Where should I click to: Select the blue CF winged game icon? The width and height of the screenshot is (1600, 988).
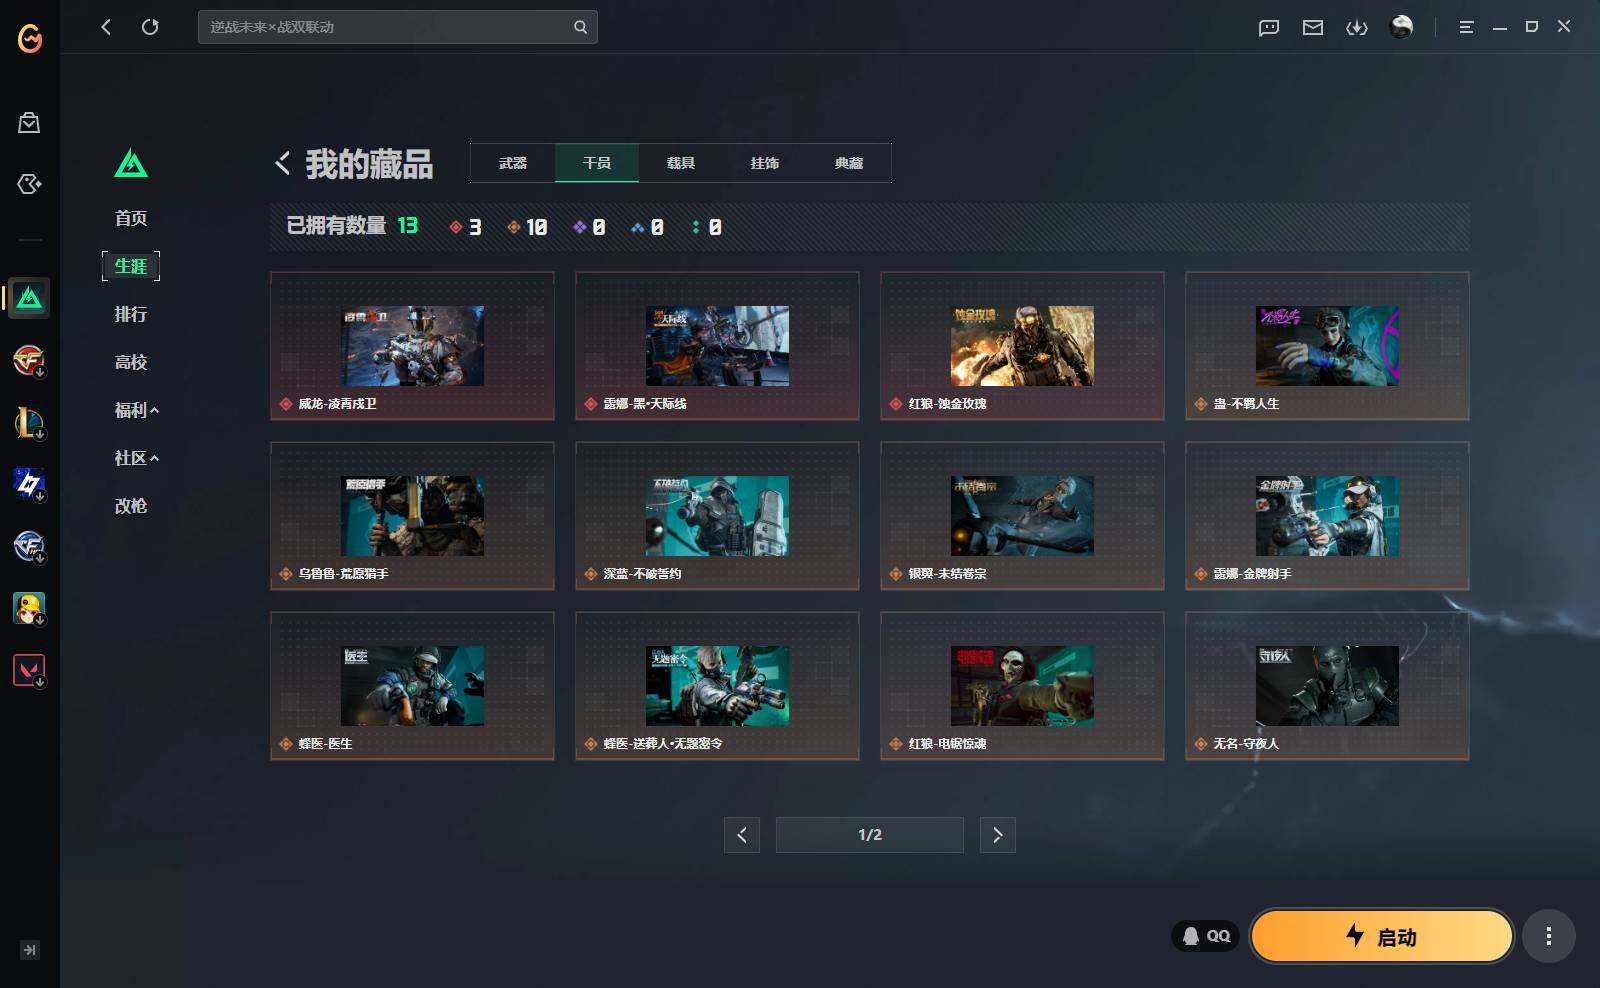click(x=29, y=546)
